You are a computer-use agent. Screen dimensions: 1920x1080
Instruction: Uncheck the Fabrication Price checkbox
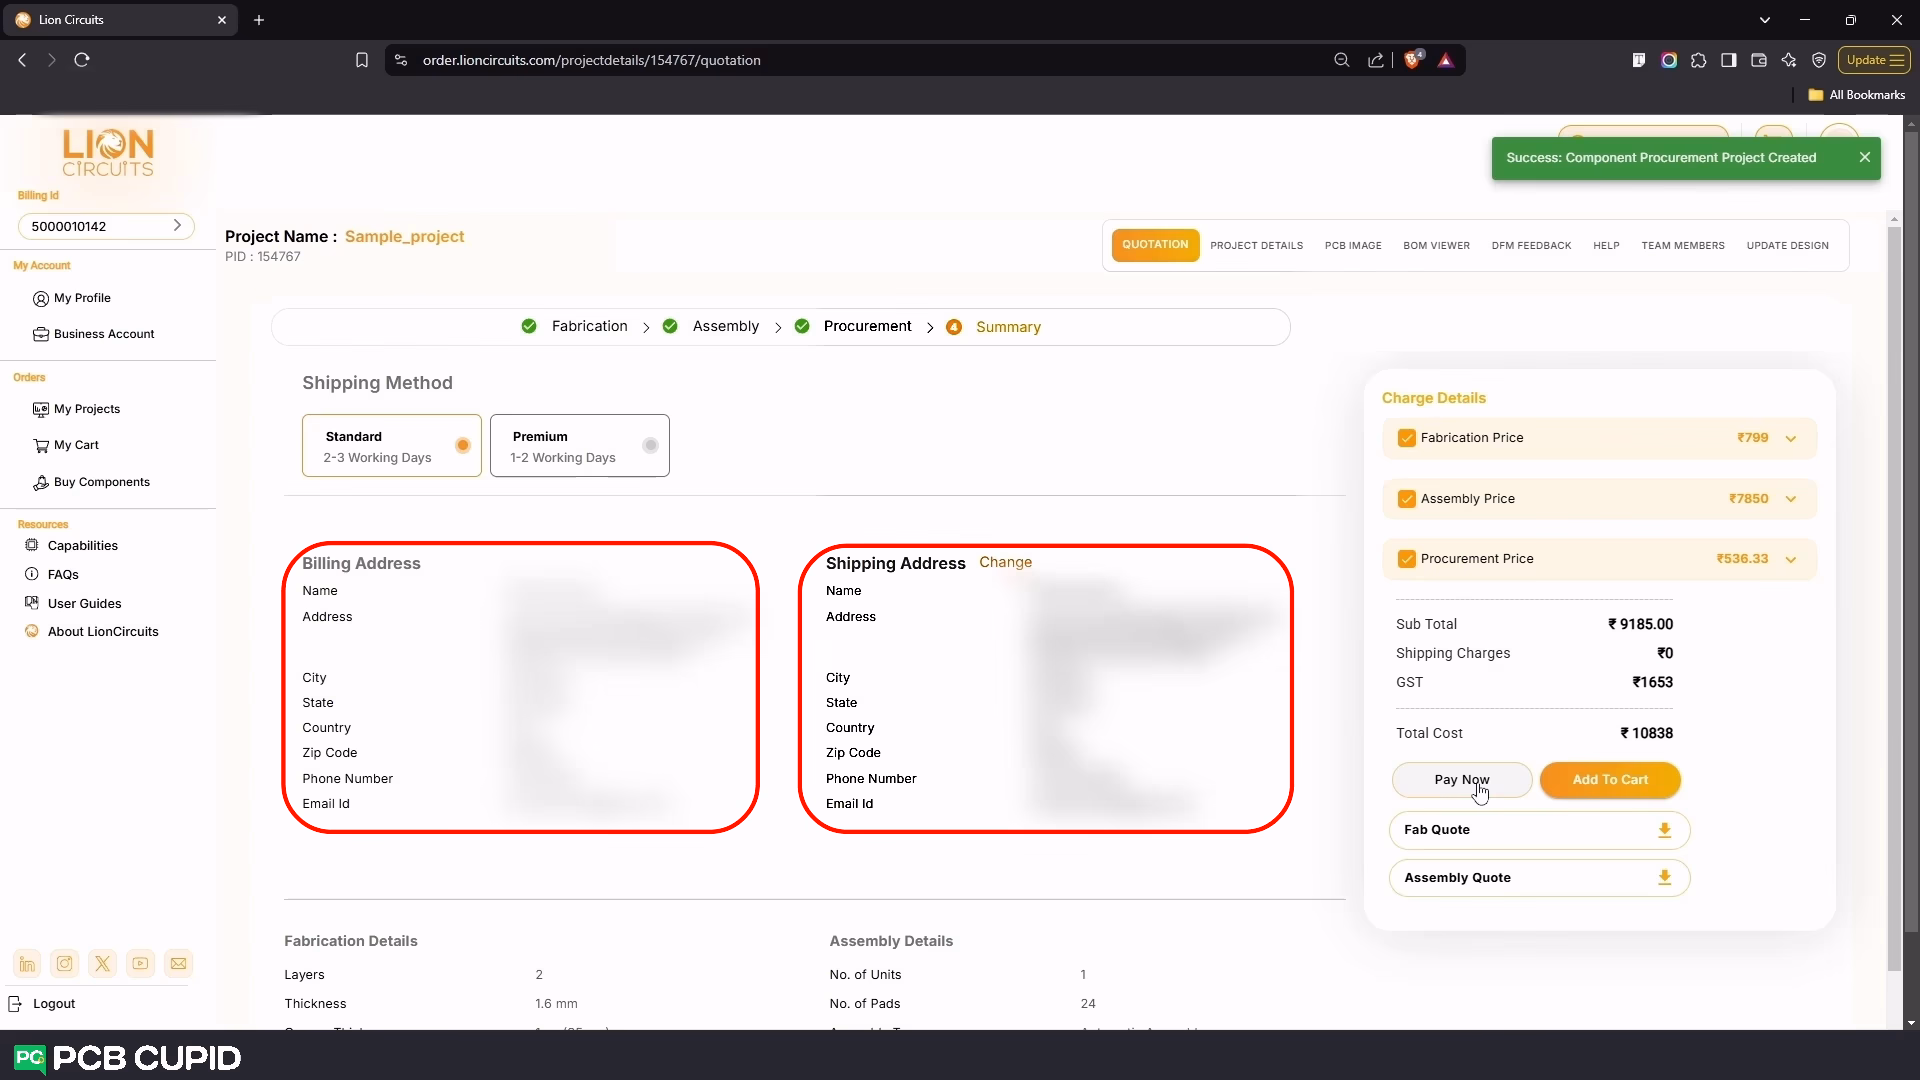point(1407,438)
